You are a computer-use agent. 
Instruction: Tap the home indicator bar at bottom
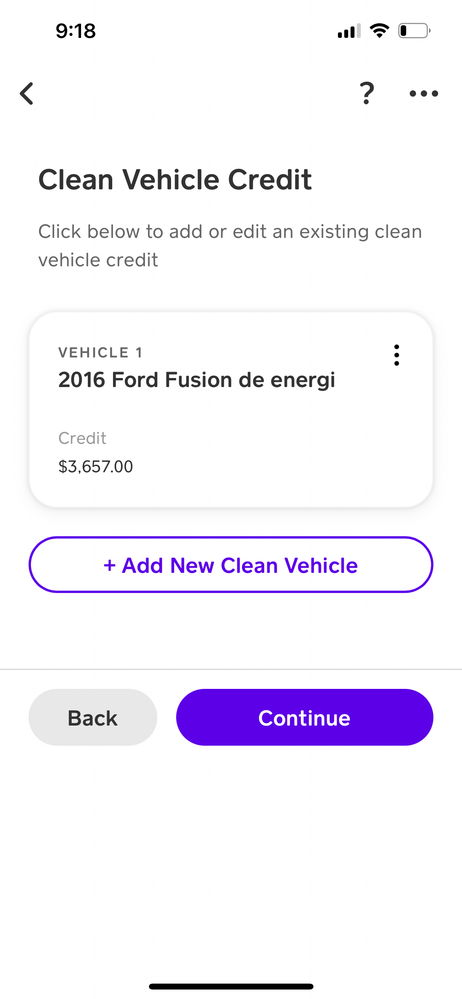231,986
